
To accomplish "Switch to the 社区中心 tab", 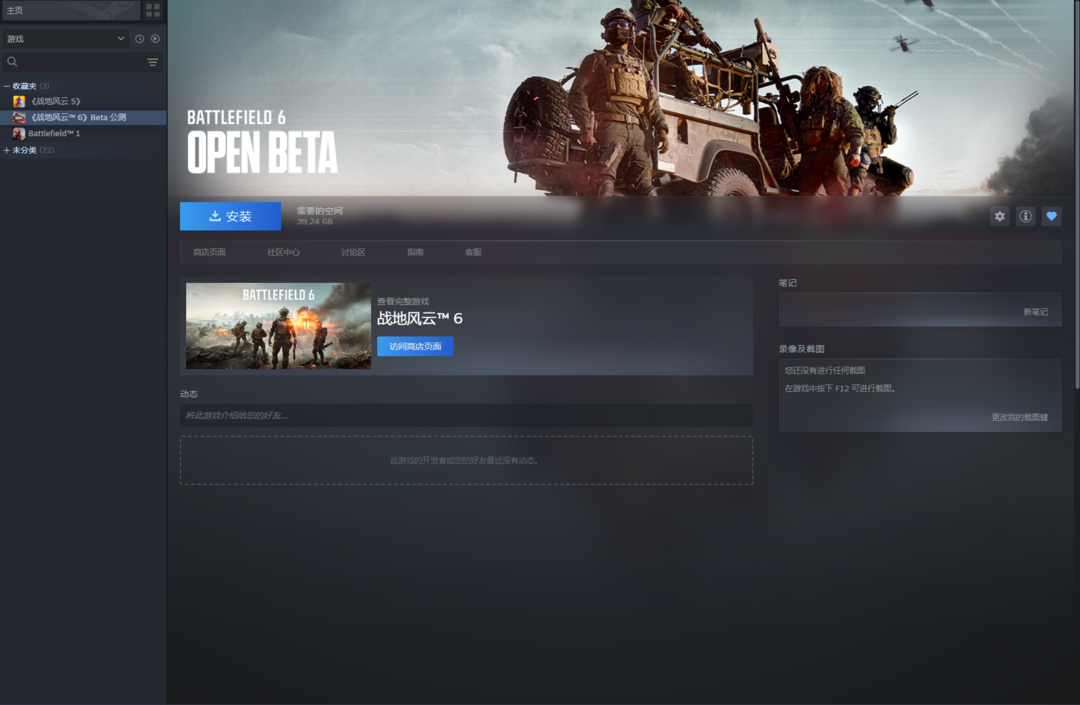I will point(283,252).
